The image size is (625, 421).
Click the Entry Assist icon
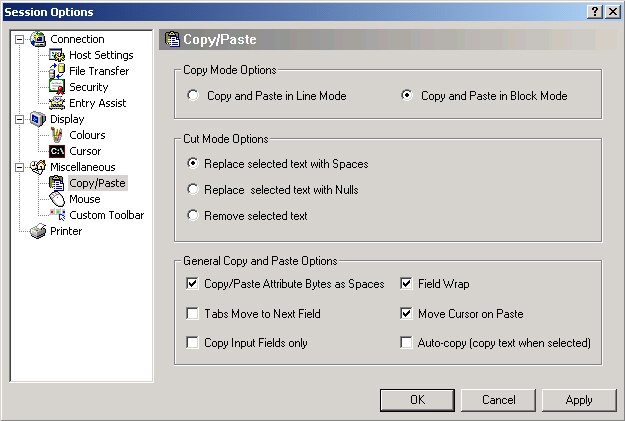pyautogui.click(x=57, y=103)
